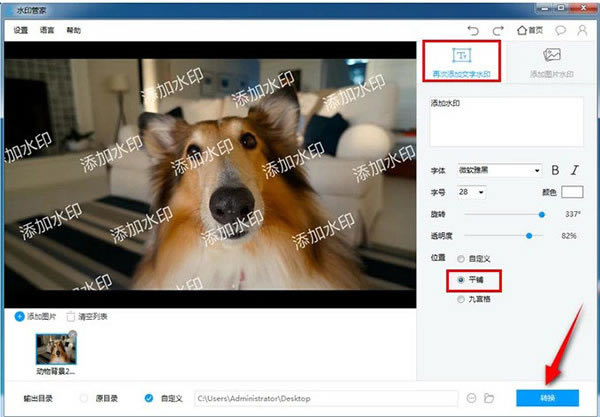Click the redo arrow icon
This screenshot has width=600, height=417.
click(499, 30)
